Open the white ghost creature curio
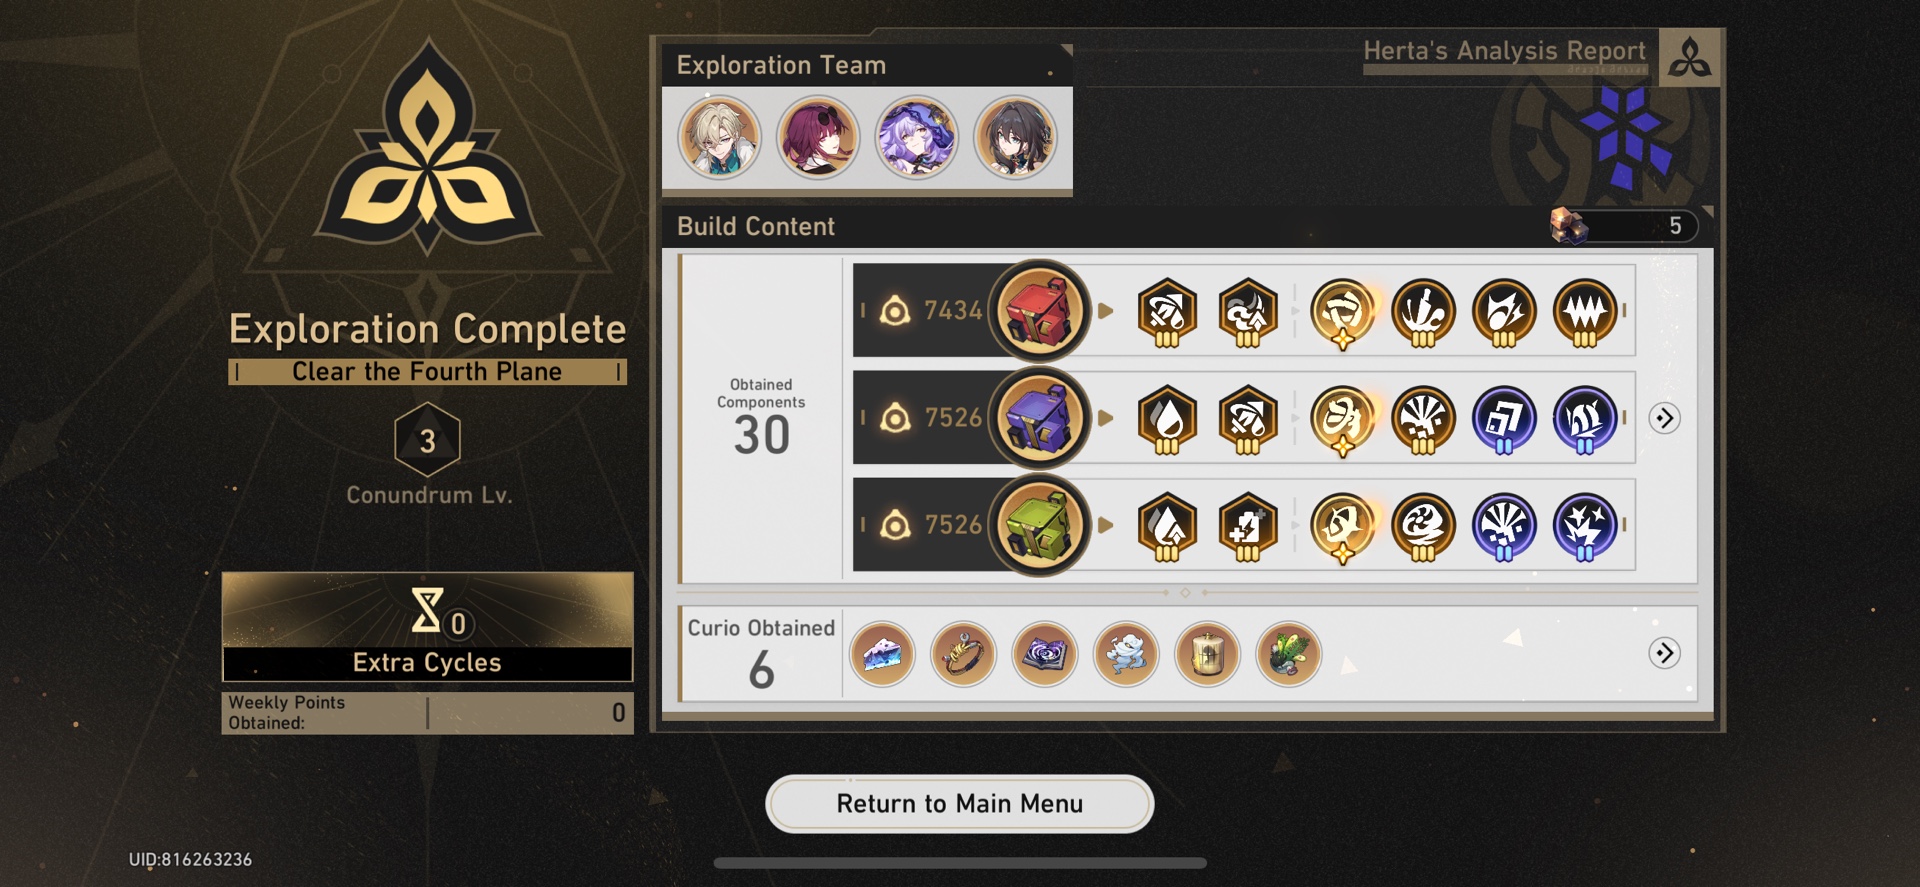This screenshot has width=1920, height=887. (x=1126, y=654)
